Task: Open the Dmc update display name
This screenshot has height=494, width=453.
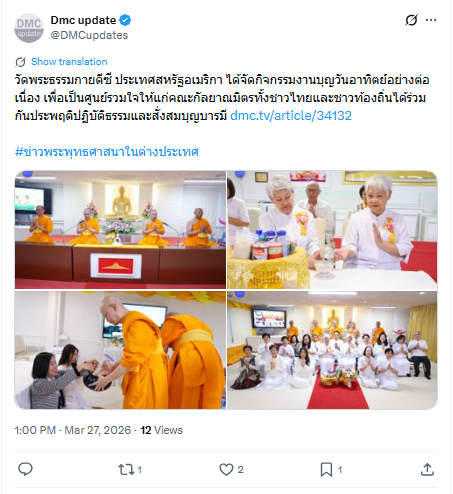Action: click(83, 20)
